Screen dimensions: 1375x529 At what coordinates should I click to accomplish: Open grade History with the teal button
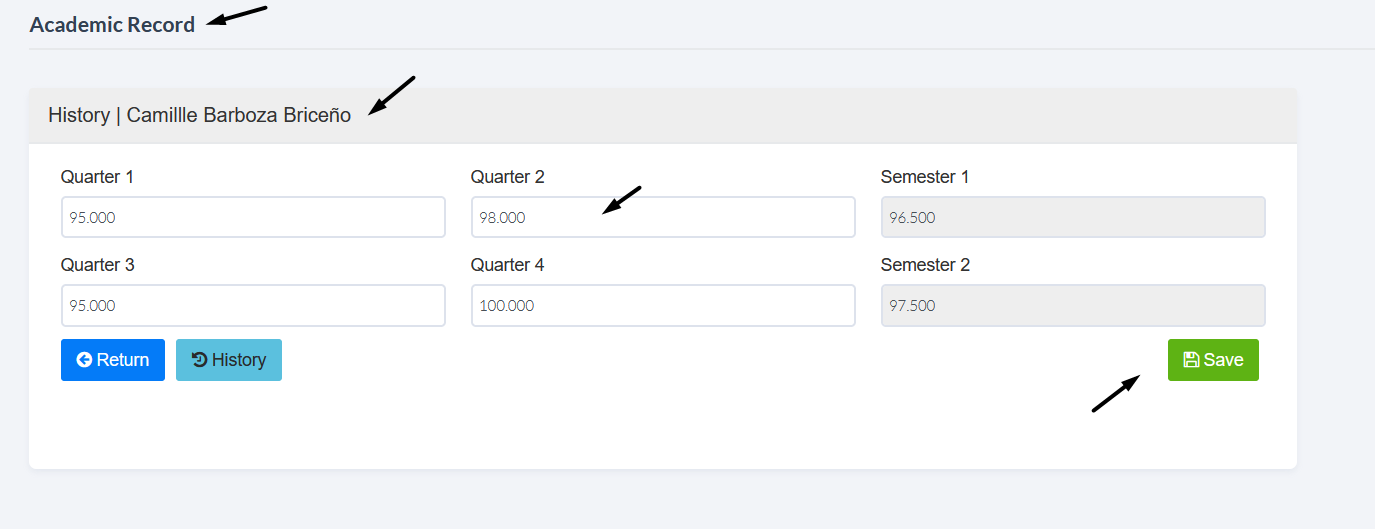click(229, 360)
